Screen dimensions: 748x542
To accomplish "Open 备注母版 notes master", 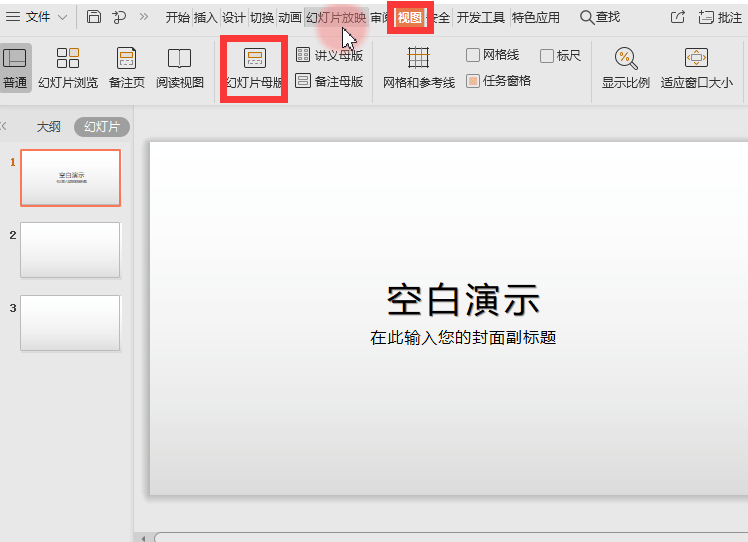I will click(329, 81).
